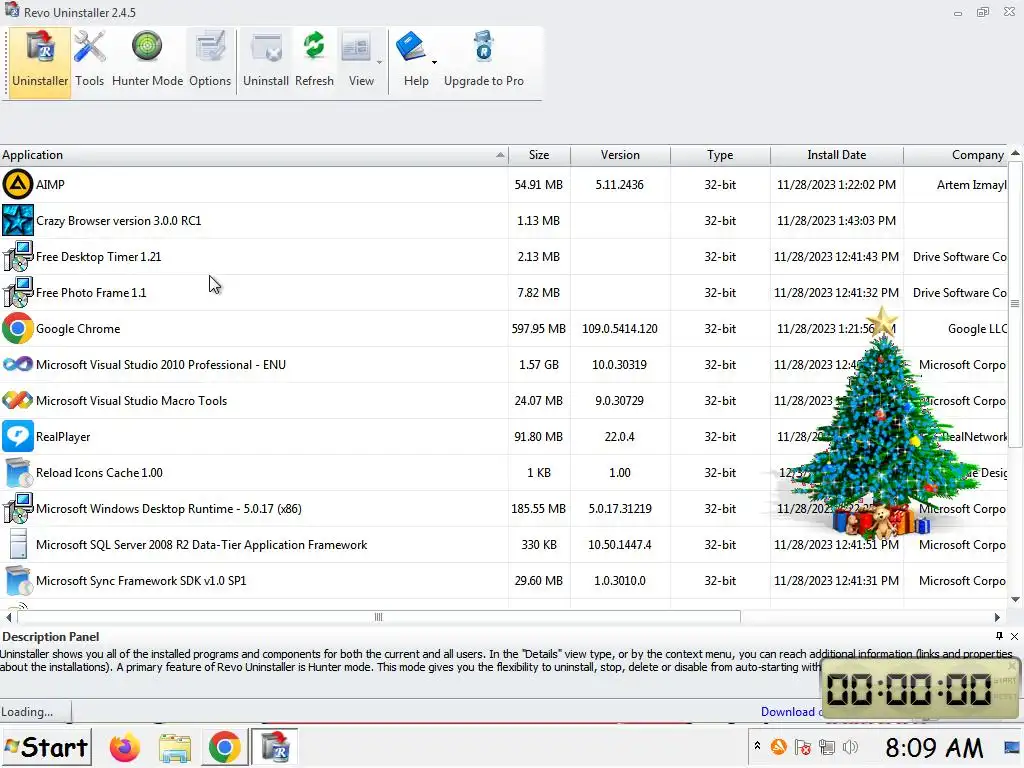Click the 00:00:00 desktop timer display
Viewport: 1024px width, 768px height.
click(x=908, y=689)
